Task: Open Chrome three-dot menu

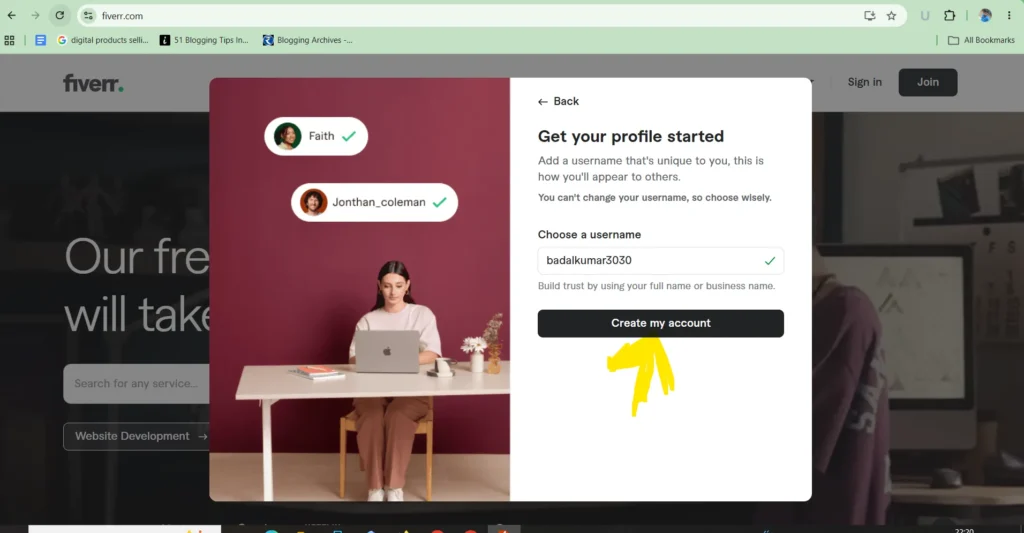Action: click(1009, 16)
